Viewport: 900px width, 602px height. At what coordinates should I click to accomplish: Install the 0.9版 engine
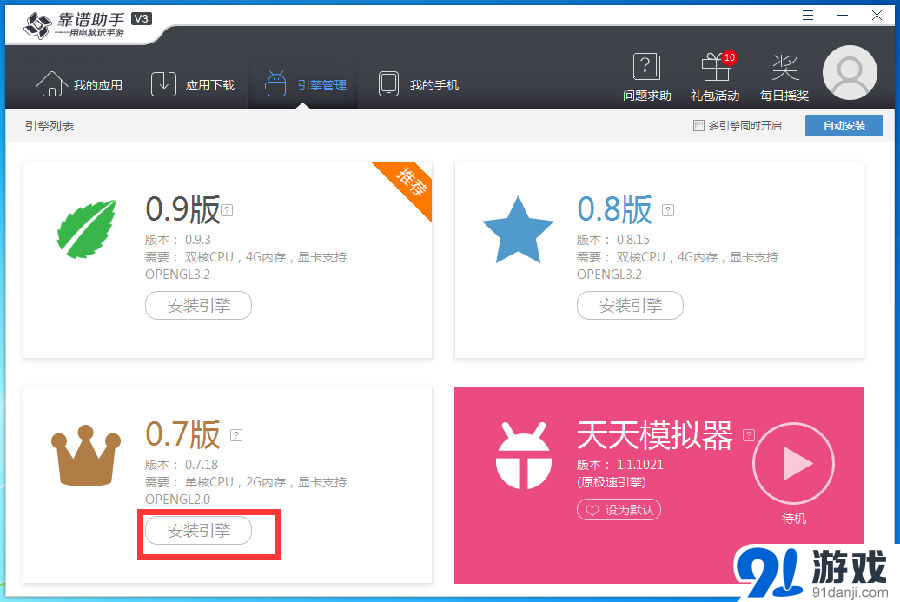pos(199,305)
